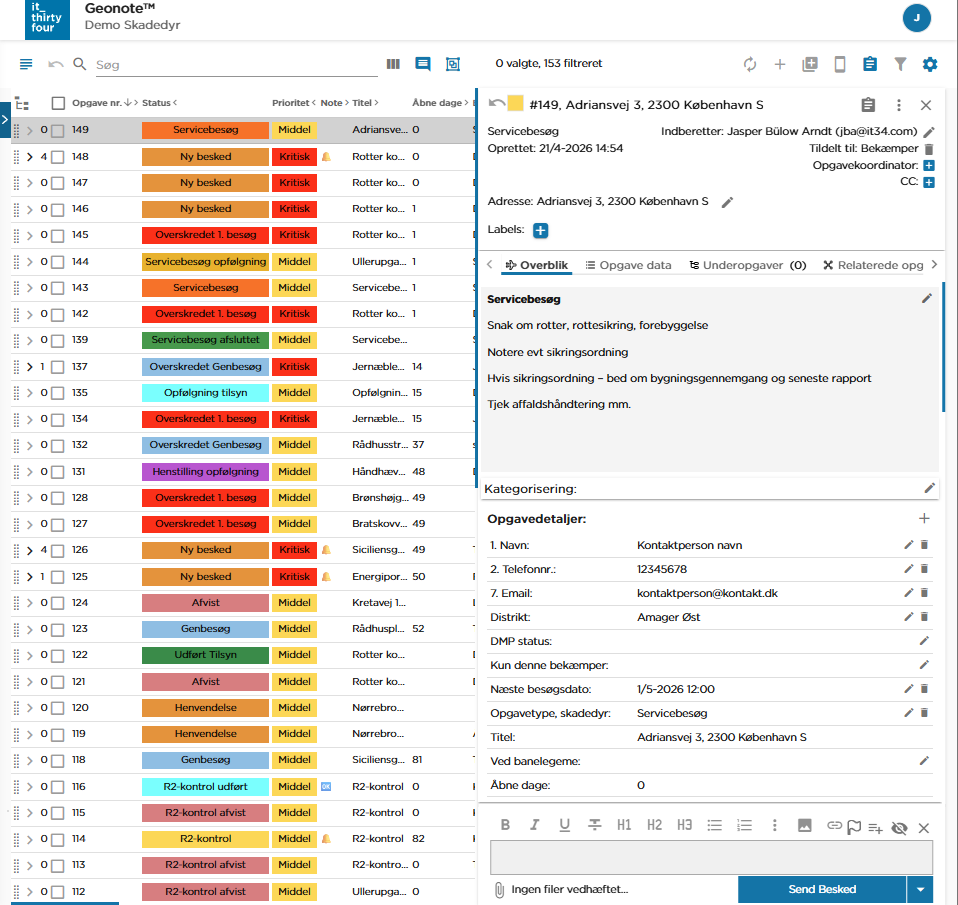The image size is (958, 905).
Task: Expand row 137 subtasks chevron
Action: pyautogui.click(x=29, y=367)
